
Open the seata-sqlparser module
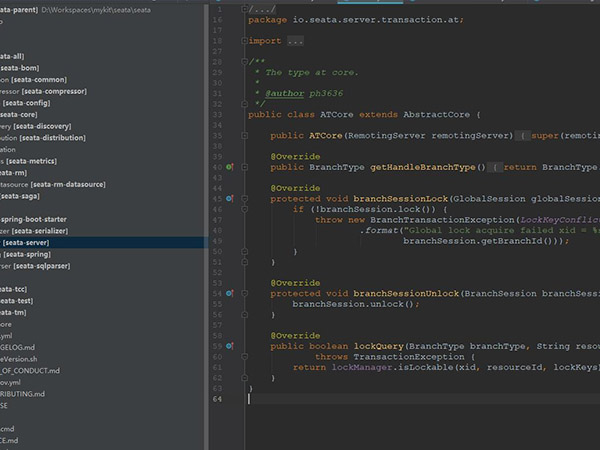pyautogui.click(x=40, y=267)
